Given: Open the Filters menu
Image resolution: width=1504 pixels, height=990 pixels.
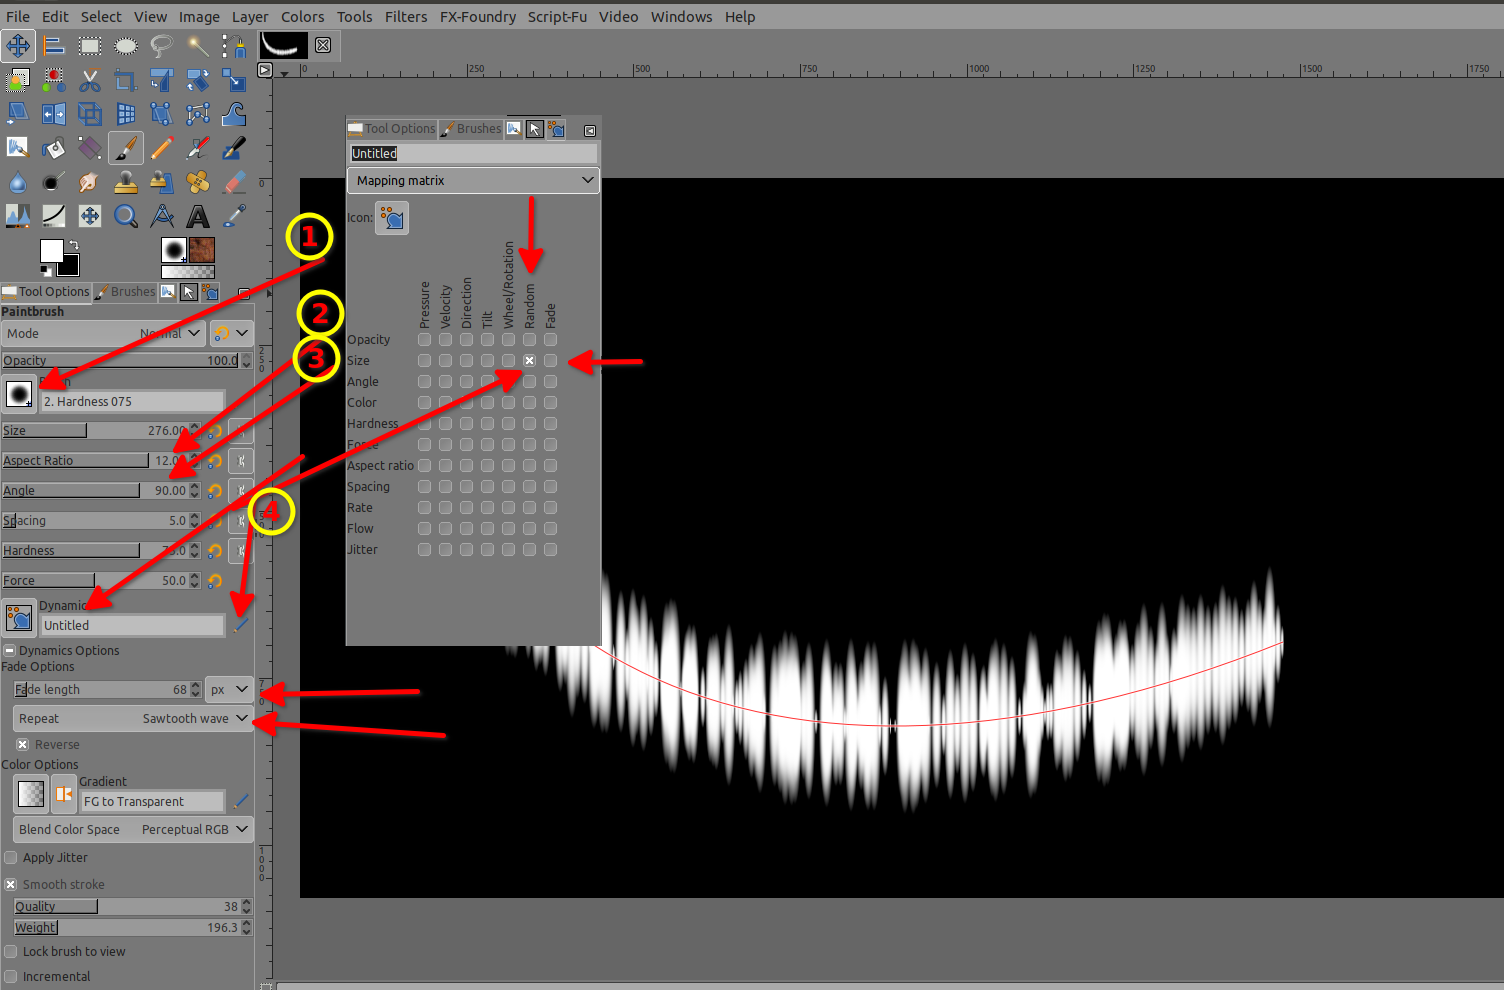Looking at the screenshot, I should [x=406, y=17].
